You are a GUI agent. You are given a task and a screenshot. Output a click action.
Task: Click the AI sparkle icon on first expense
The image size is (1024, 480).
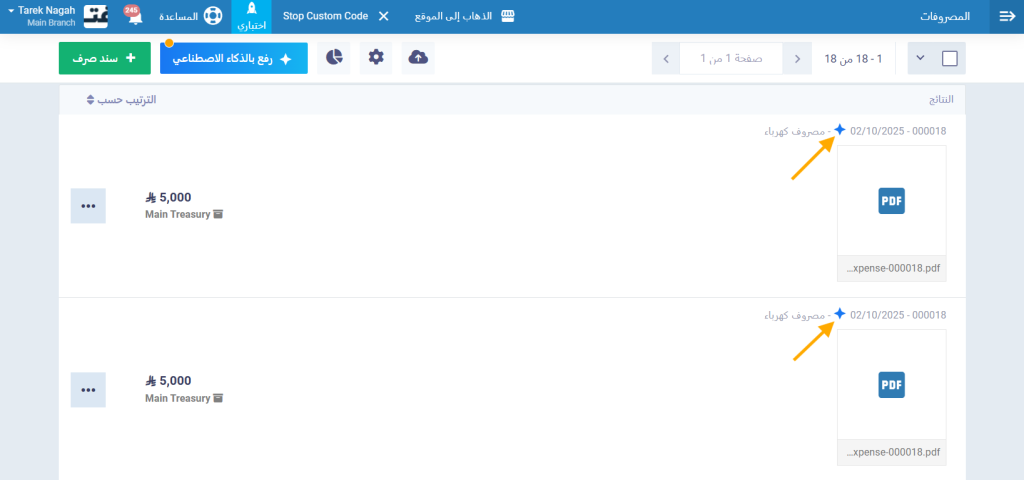840,130
